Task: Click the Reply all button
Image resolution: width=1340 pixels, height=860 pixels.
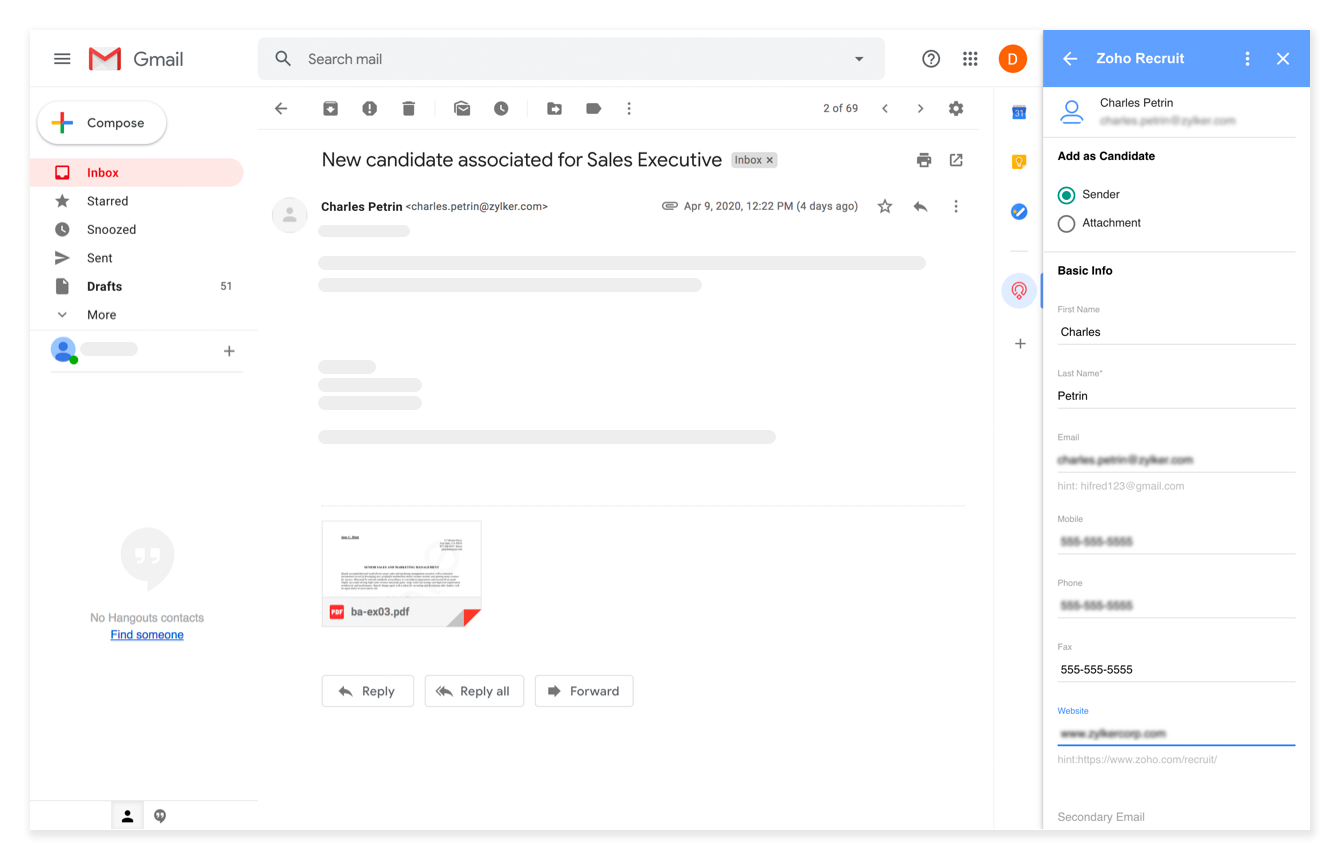Action: coord(474,691)
